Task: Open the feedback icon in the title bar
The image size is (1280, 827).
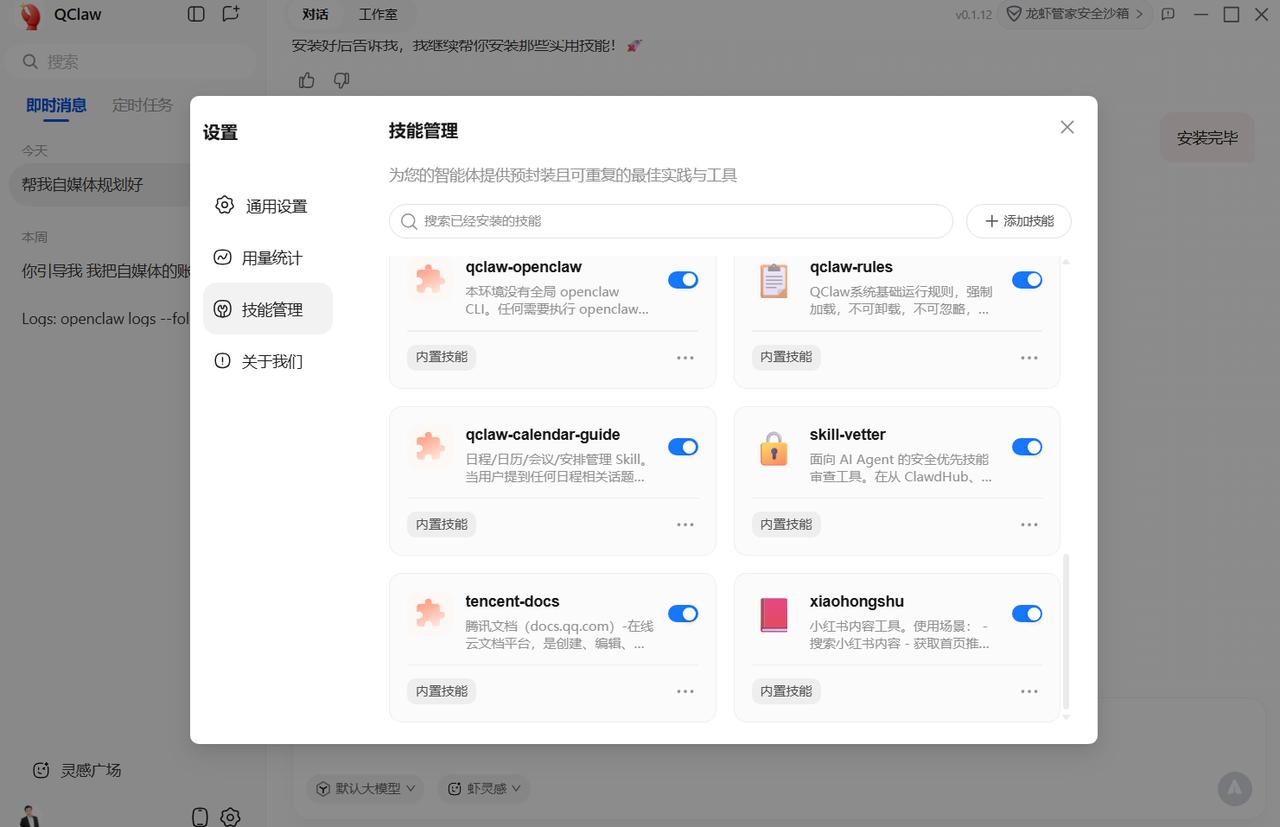Action: pos(1168,14)
